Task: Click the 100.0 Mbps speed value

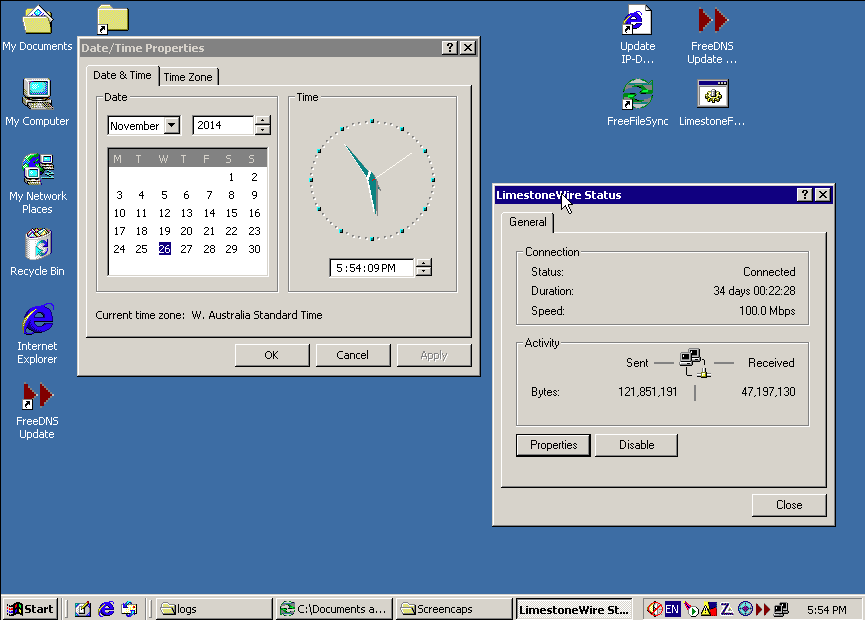Action: point(767,311)
